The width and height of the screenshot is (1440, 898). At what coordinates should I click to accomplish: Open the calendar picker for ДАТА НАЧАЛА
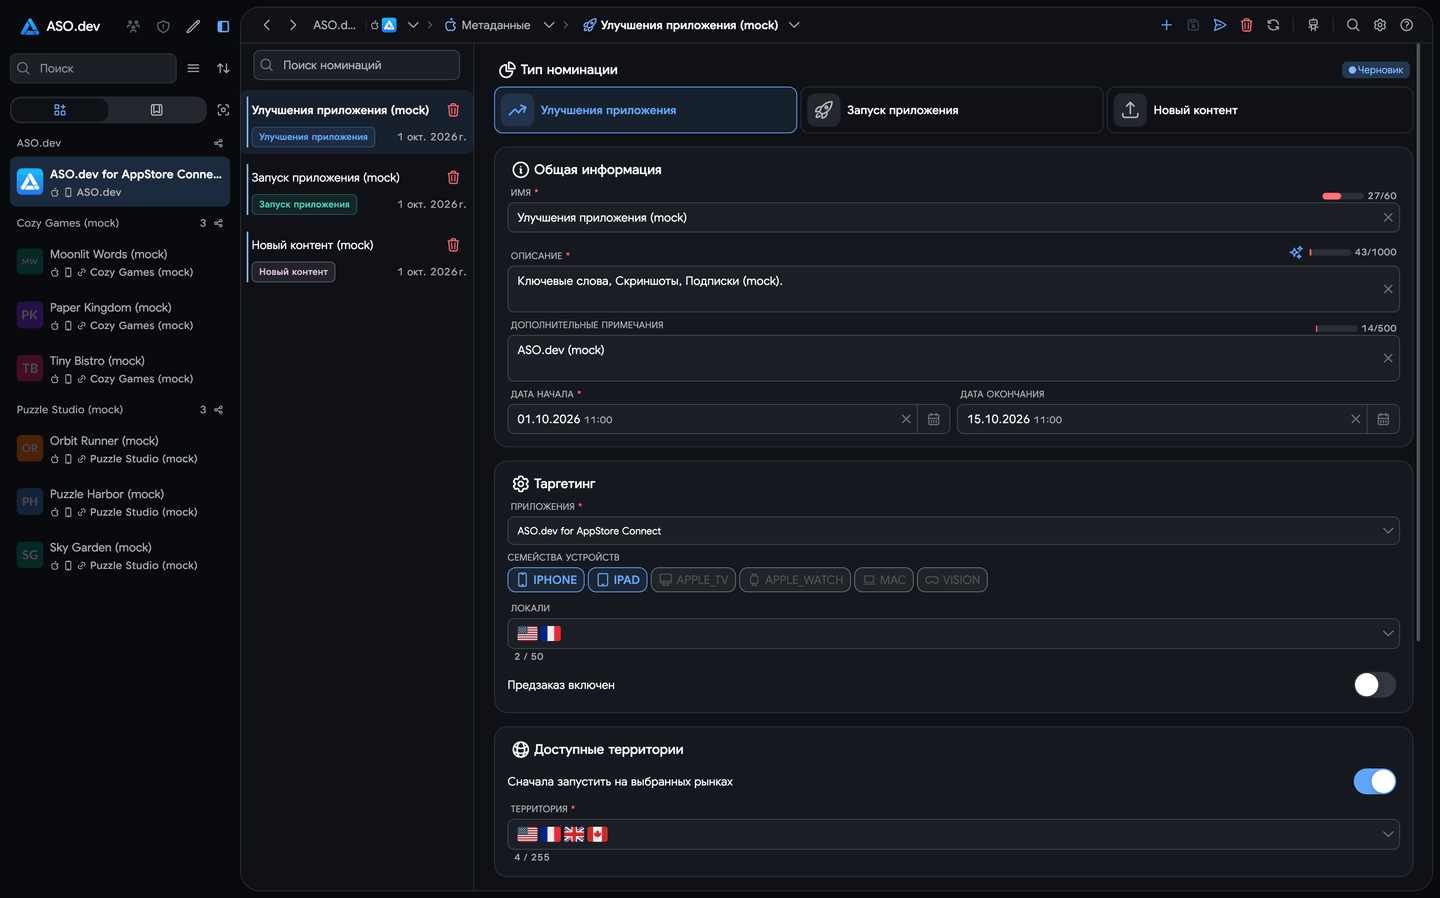(933, 419)
